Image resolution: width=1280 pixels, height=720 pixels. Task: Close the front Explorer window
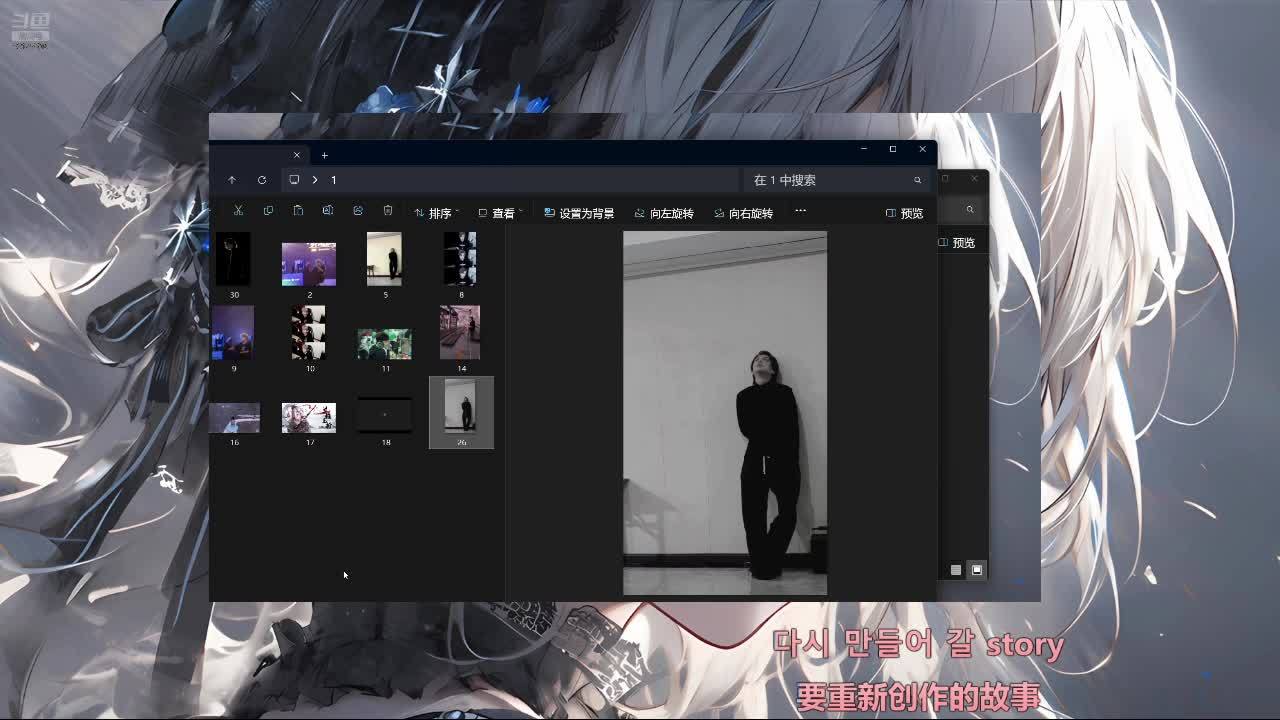click(922, 149)
